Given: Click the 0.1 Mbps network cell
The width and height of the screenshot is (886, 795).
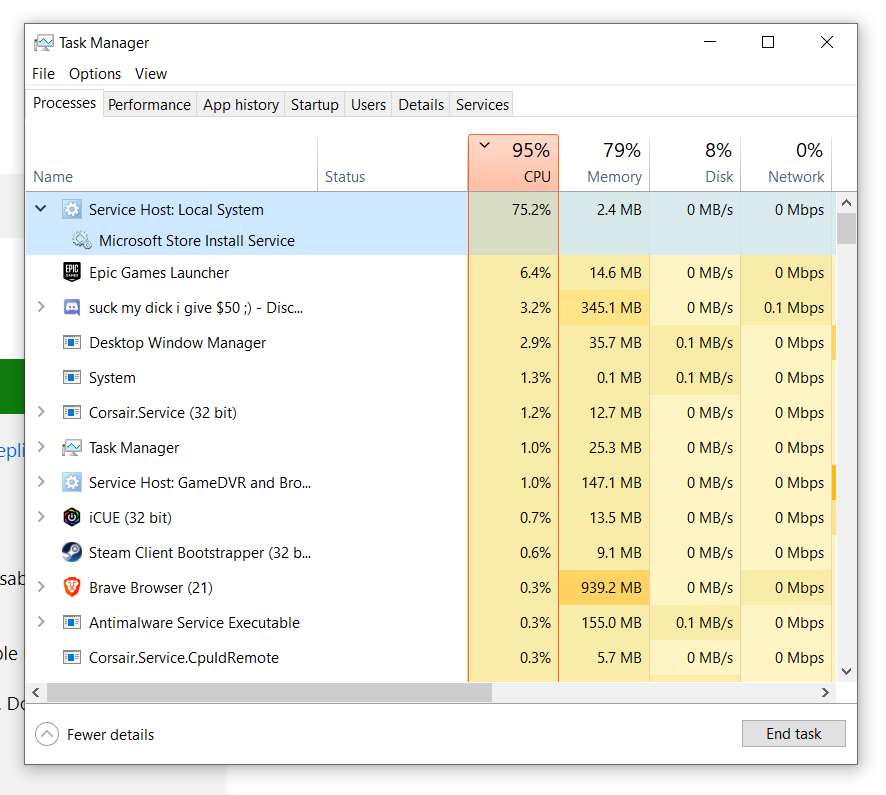Looking at the screenshot, I should click(786, 308).
